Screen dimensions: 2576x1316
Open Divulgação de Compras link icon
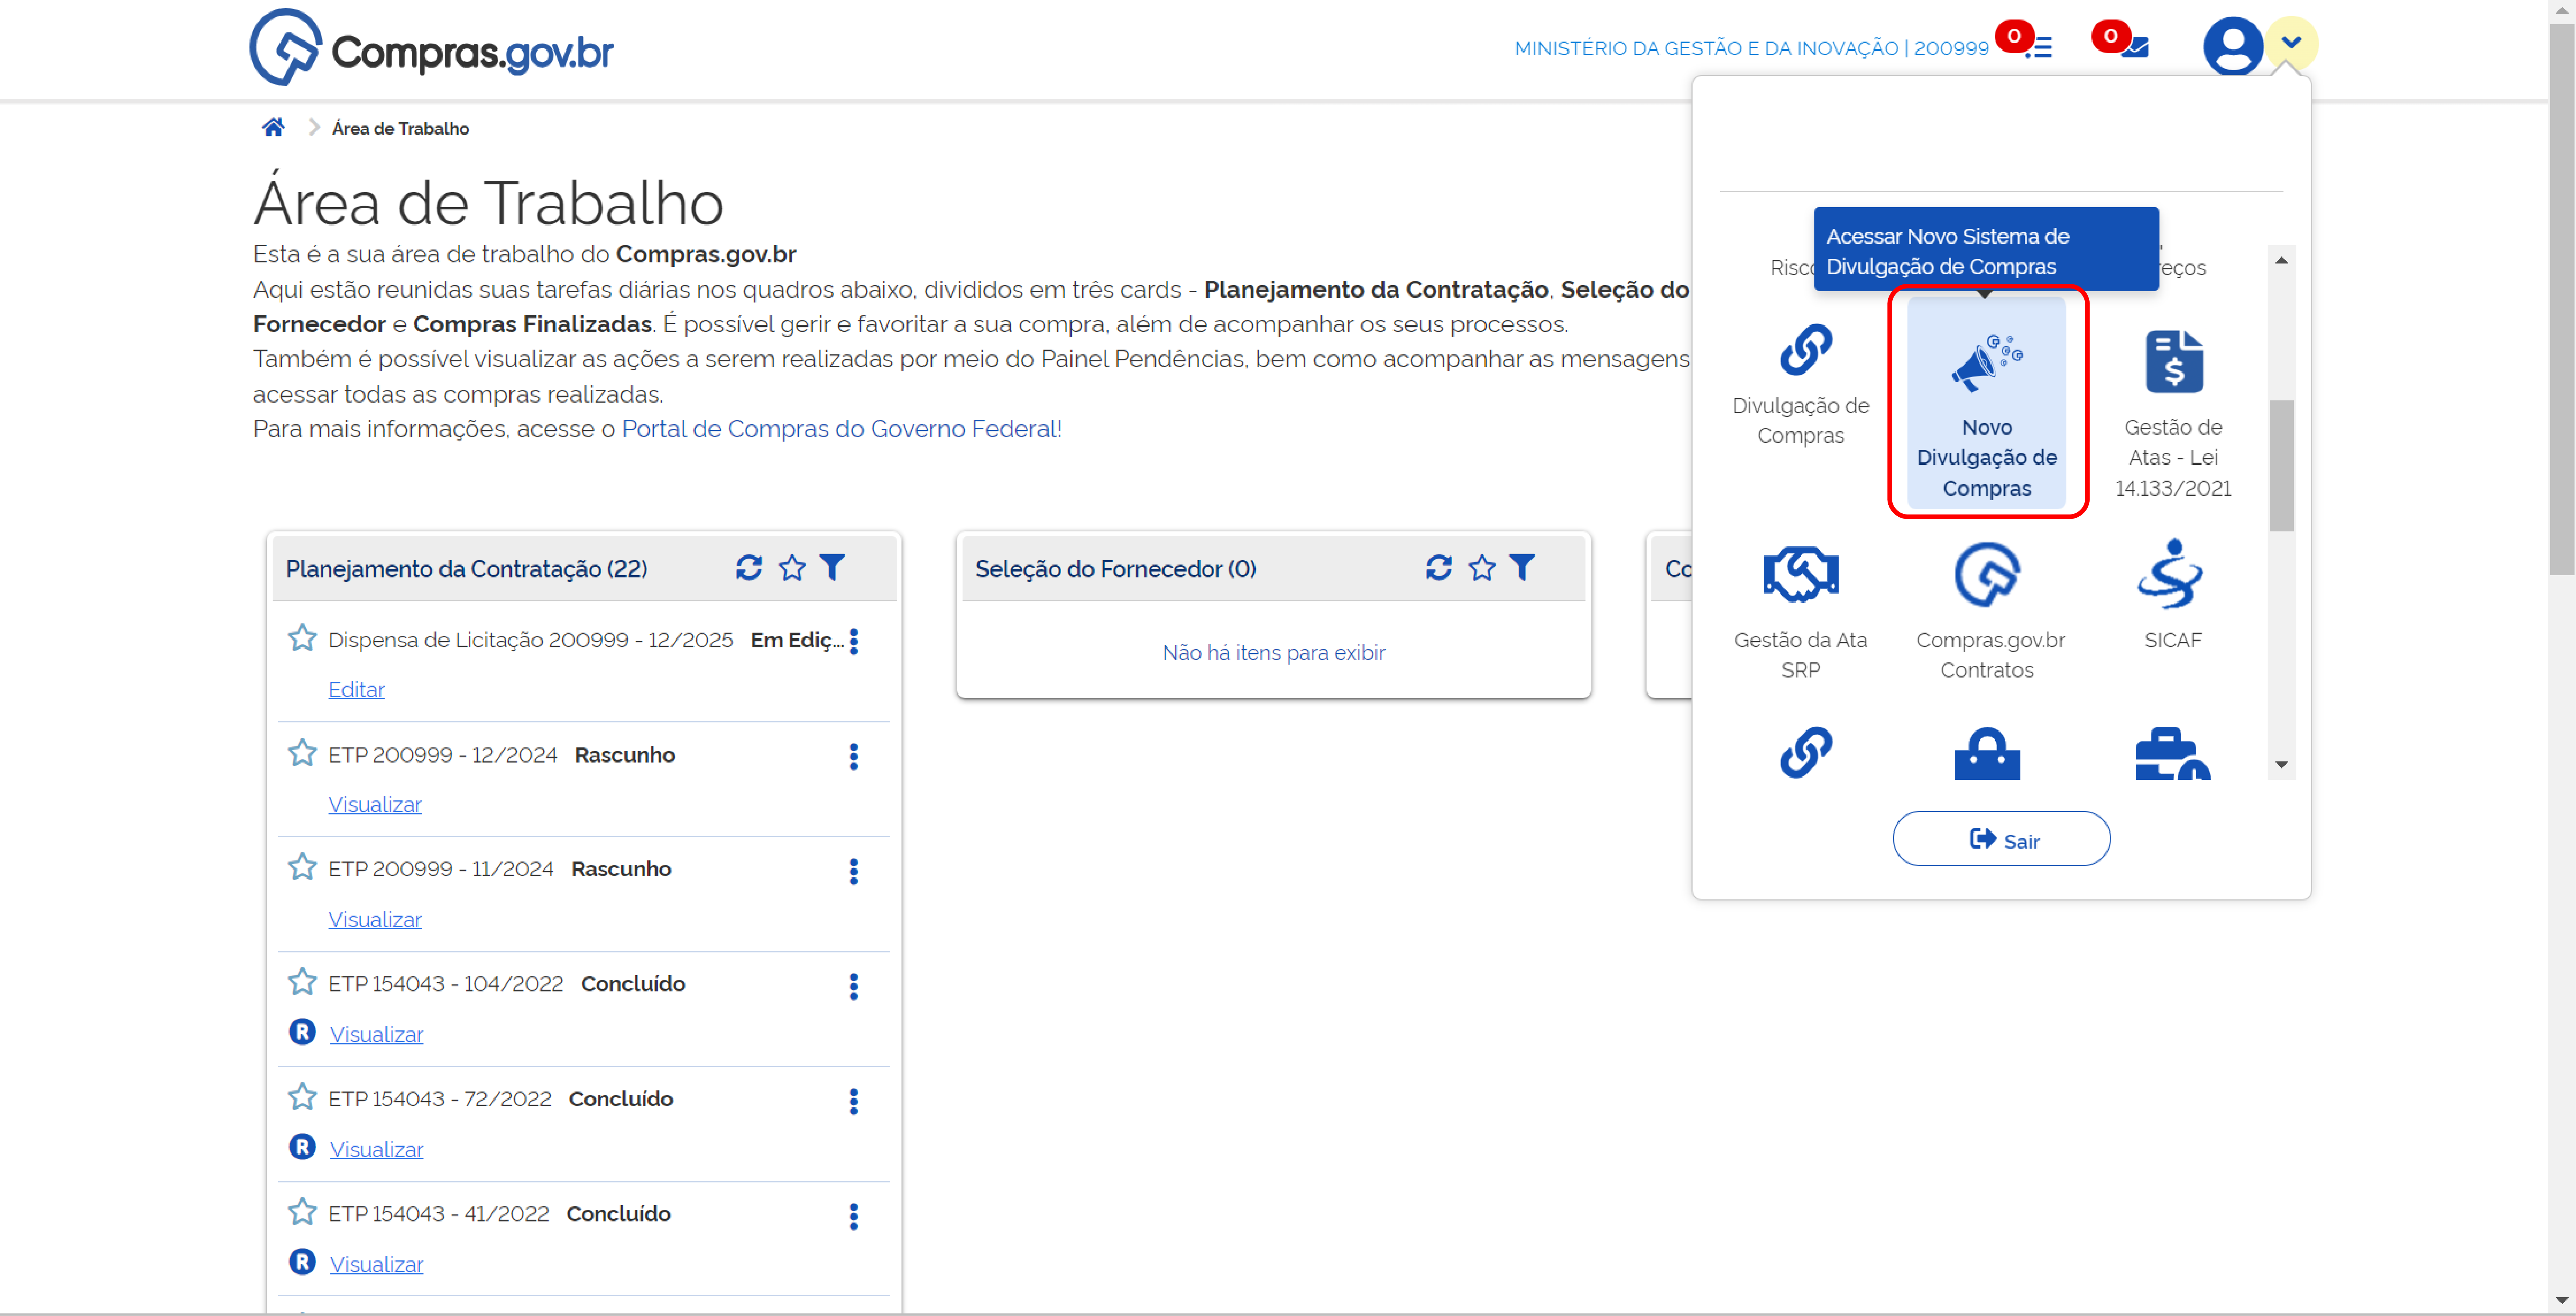coord(1805,350)
